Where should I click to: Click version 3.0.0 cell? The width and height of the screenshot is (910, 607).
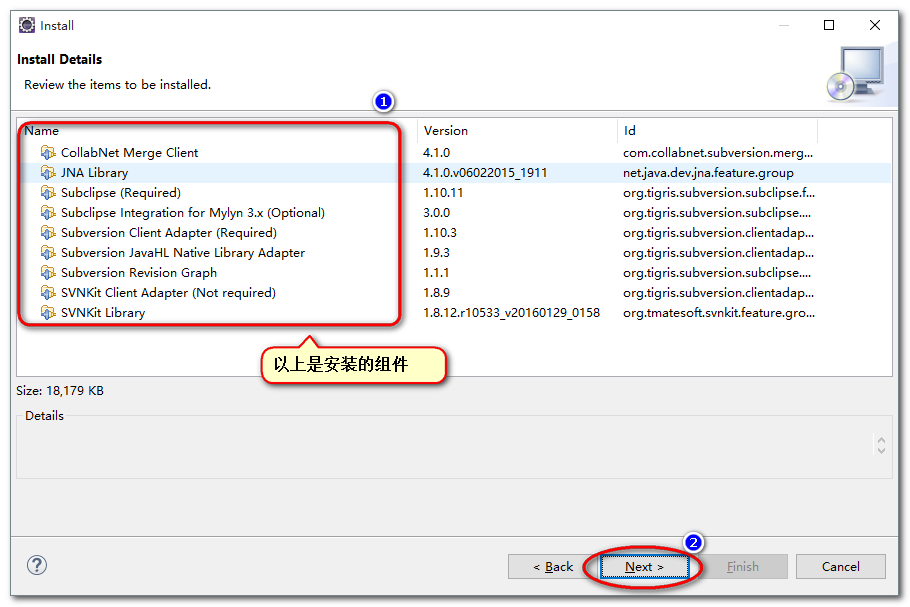click(x=436, y=213)
